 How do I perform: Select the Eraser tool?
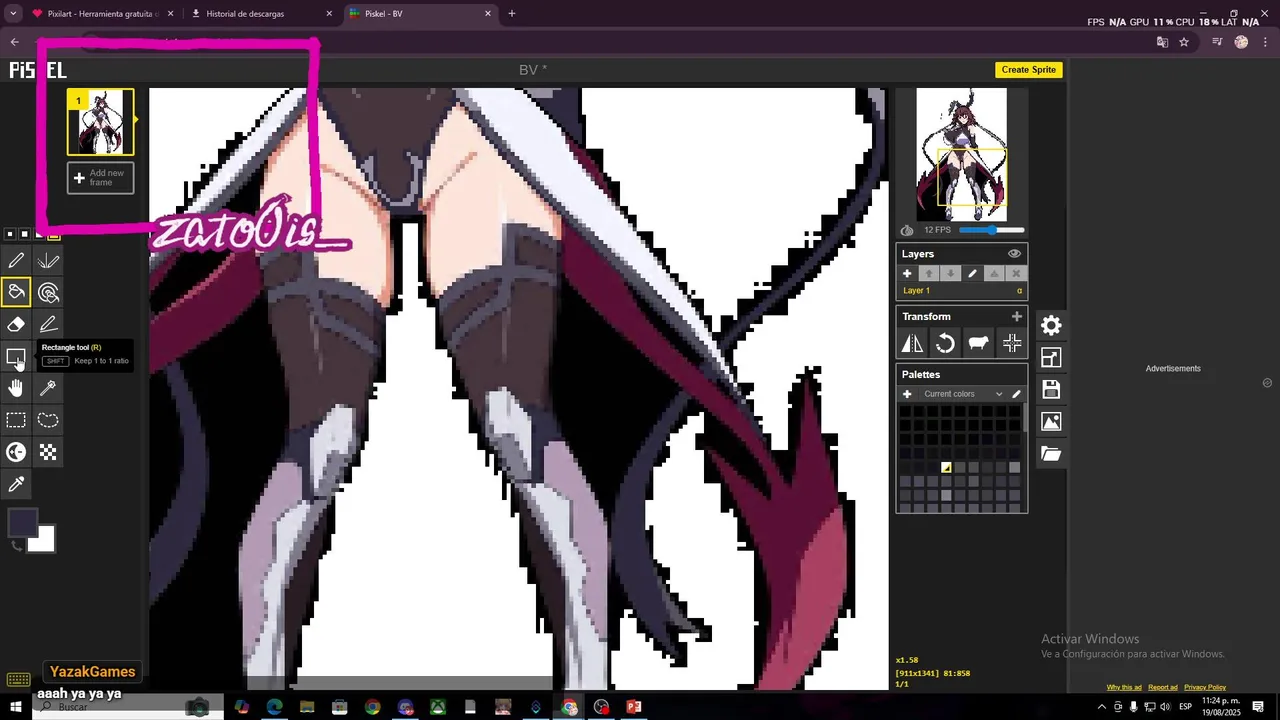[x=16, y=325]
